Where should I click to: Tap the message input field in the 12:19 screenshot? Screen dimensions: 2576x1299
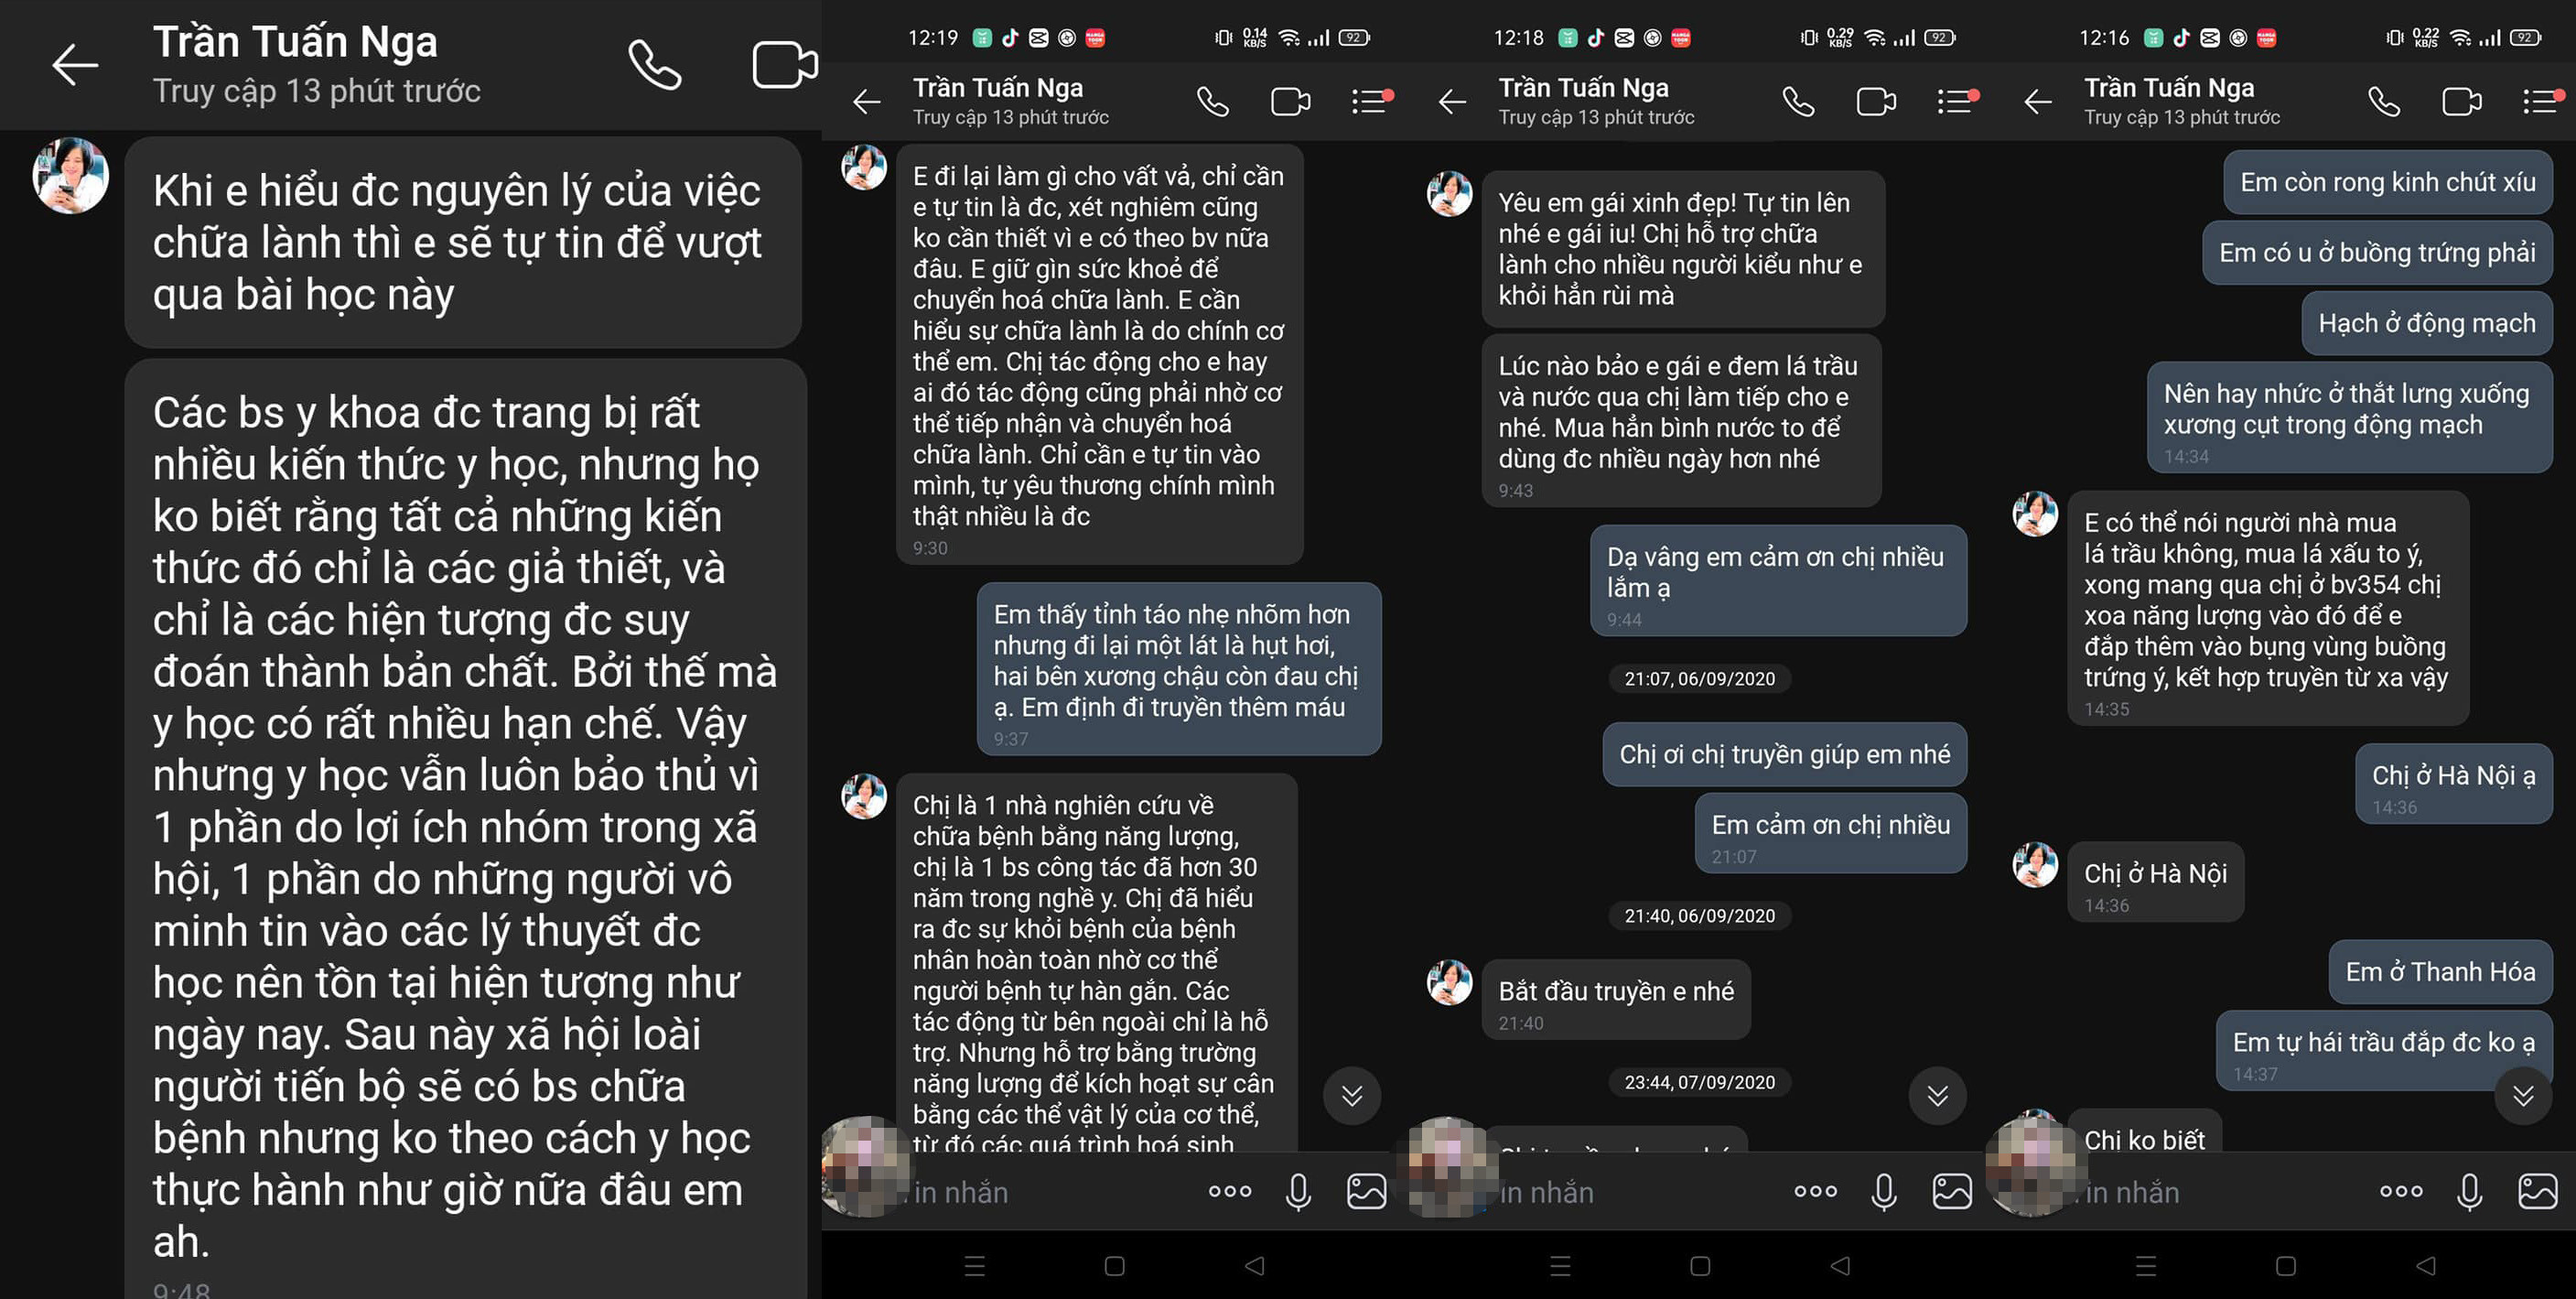coord(1050,1191)
